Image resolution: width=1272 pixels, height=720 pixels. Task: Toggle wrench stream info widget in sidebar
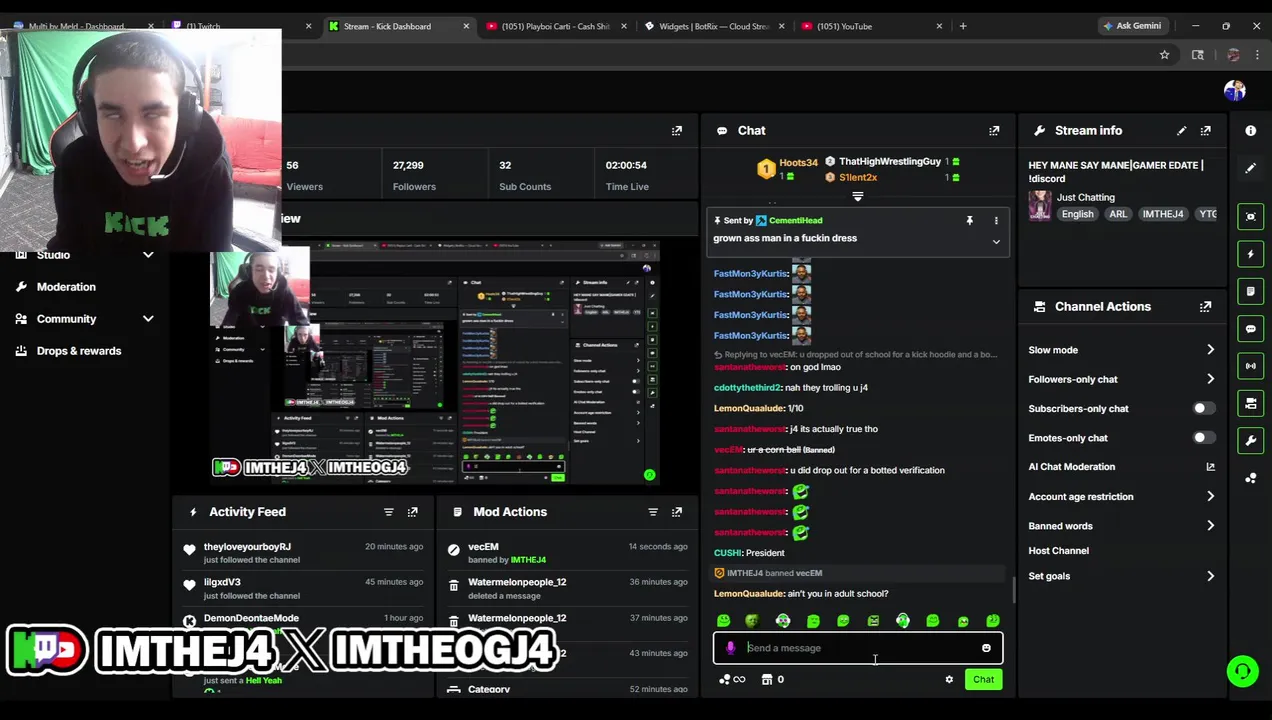pyautogui.click(x=1250, y=440)
